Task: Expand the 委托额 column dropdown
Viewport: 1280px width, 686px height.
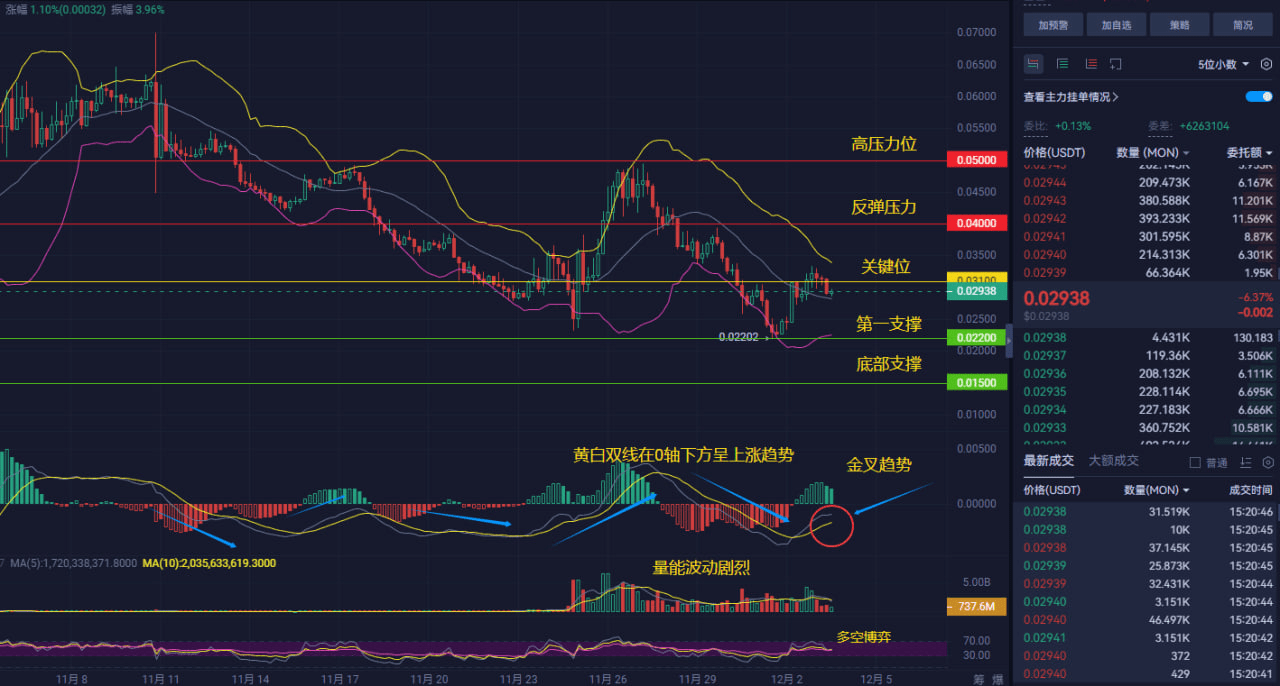Action: 1249,153
